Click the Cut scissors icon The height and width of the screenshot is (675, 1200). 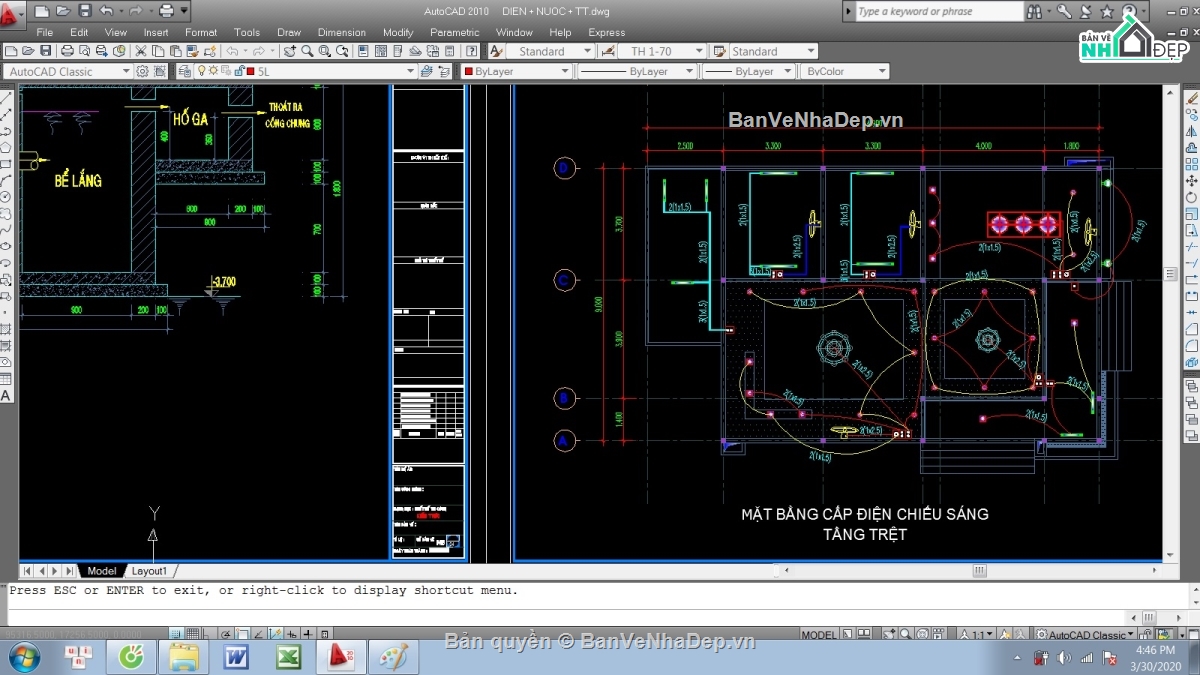pyautogui.click(x=141, y=51)
